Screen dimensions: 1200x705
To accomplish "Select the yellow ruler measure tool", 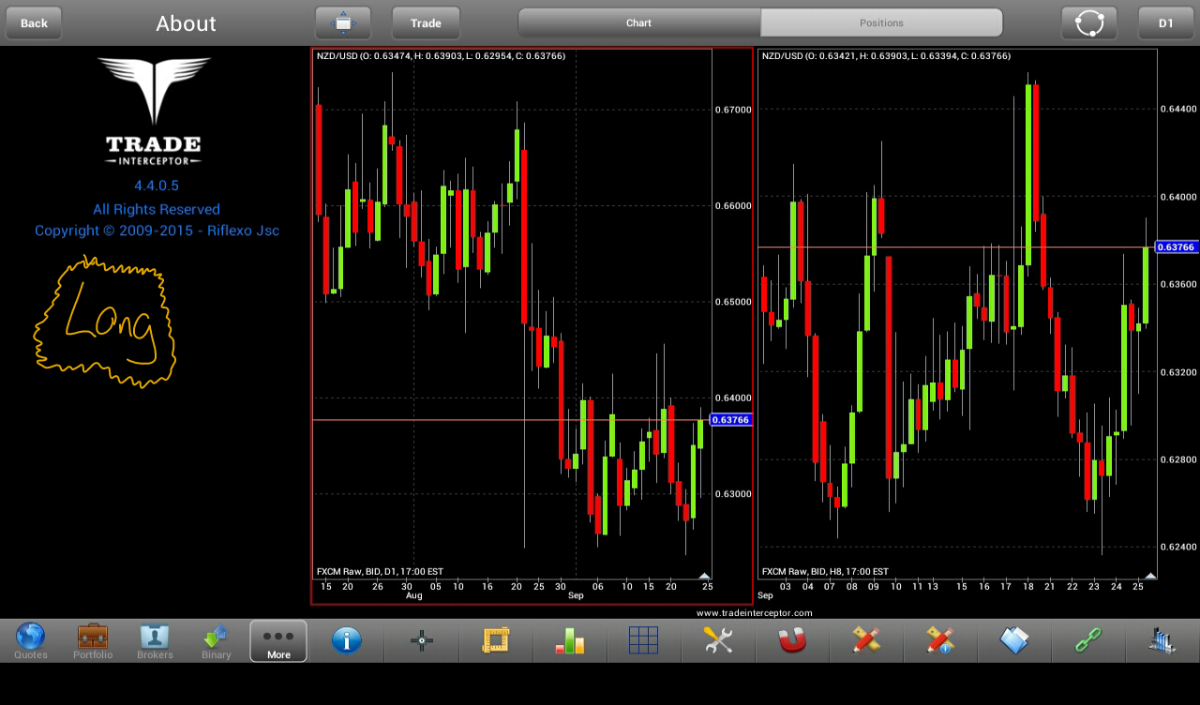I will (x=496, y=641).
